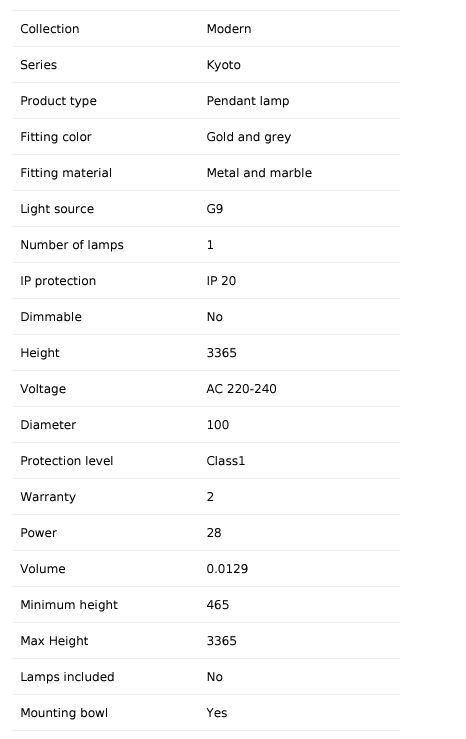Click the Warranty label
Screen dimensions: 466x739
[x=48, y=497]
